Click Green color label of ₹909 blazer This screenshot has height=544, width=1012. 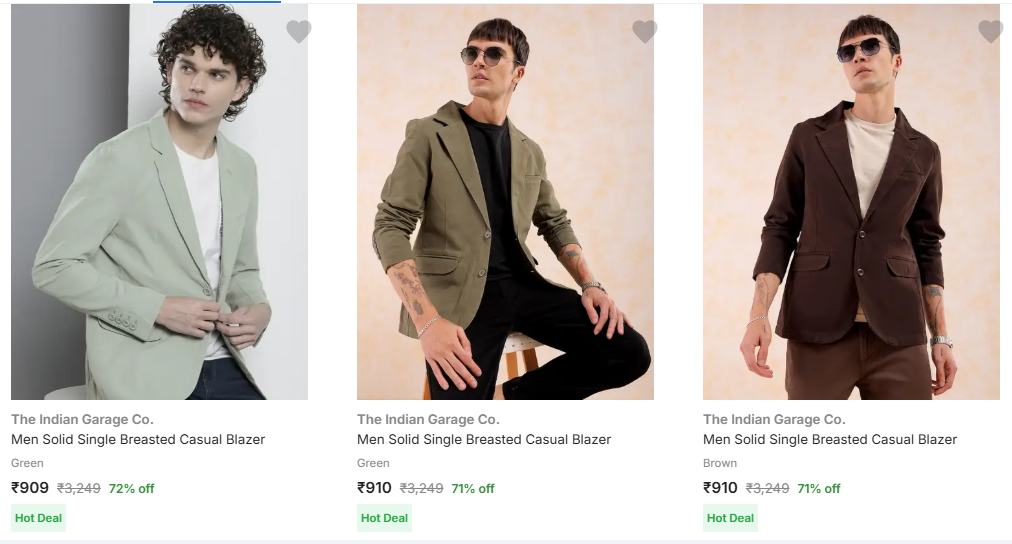click(x=28, y=463)
